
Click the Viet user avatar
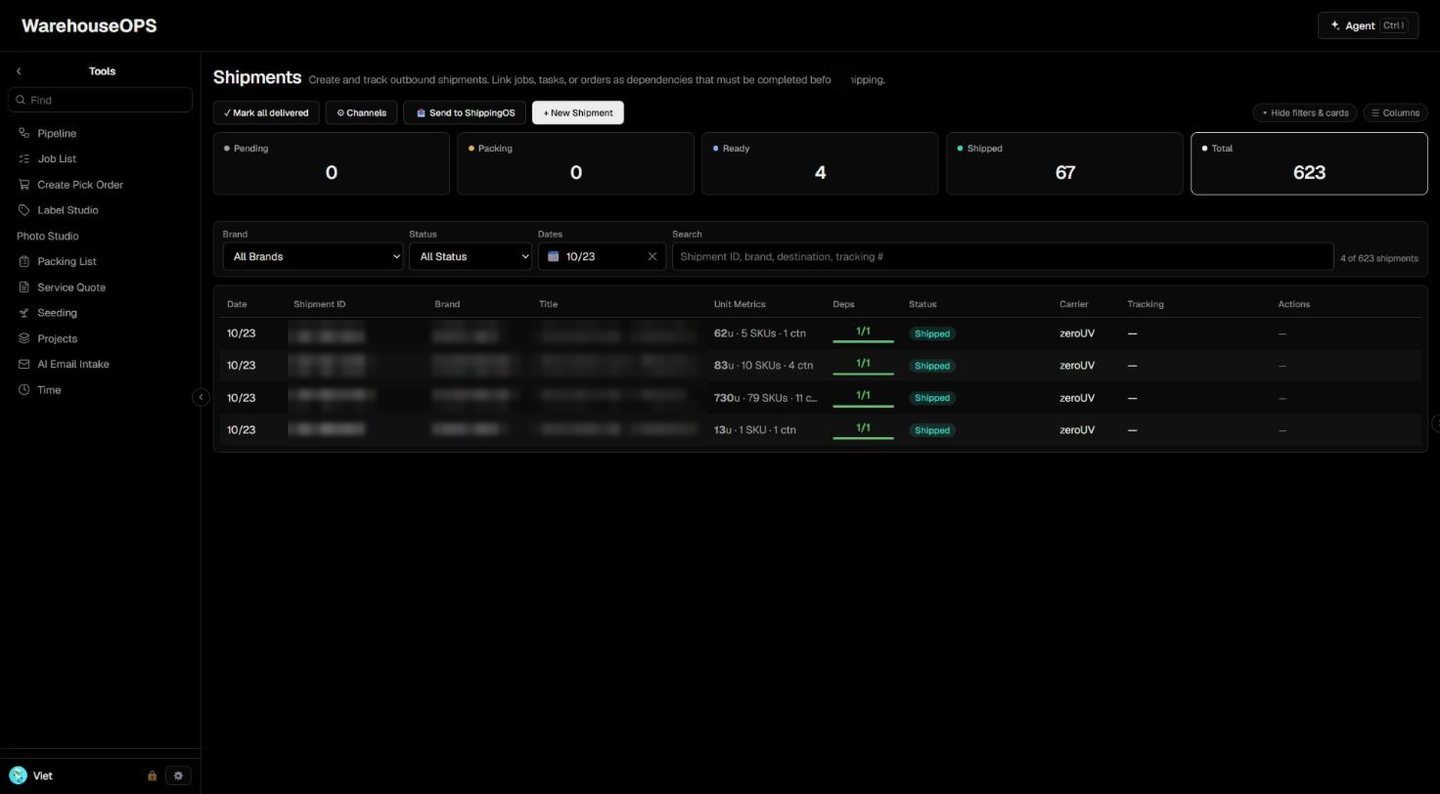[18, 775]
